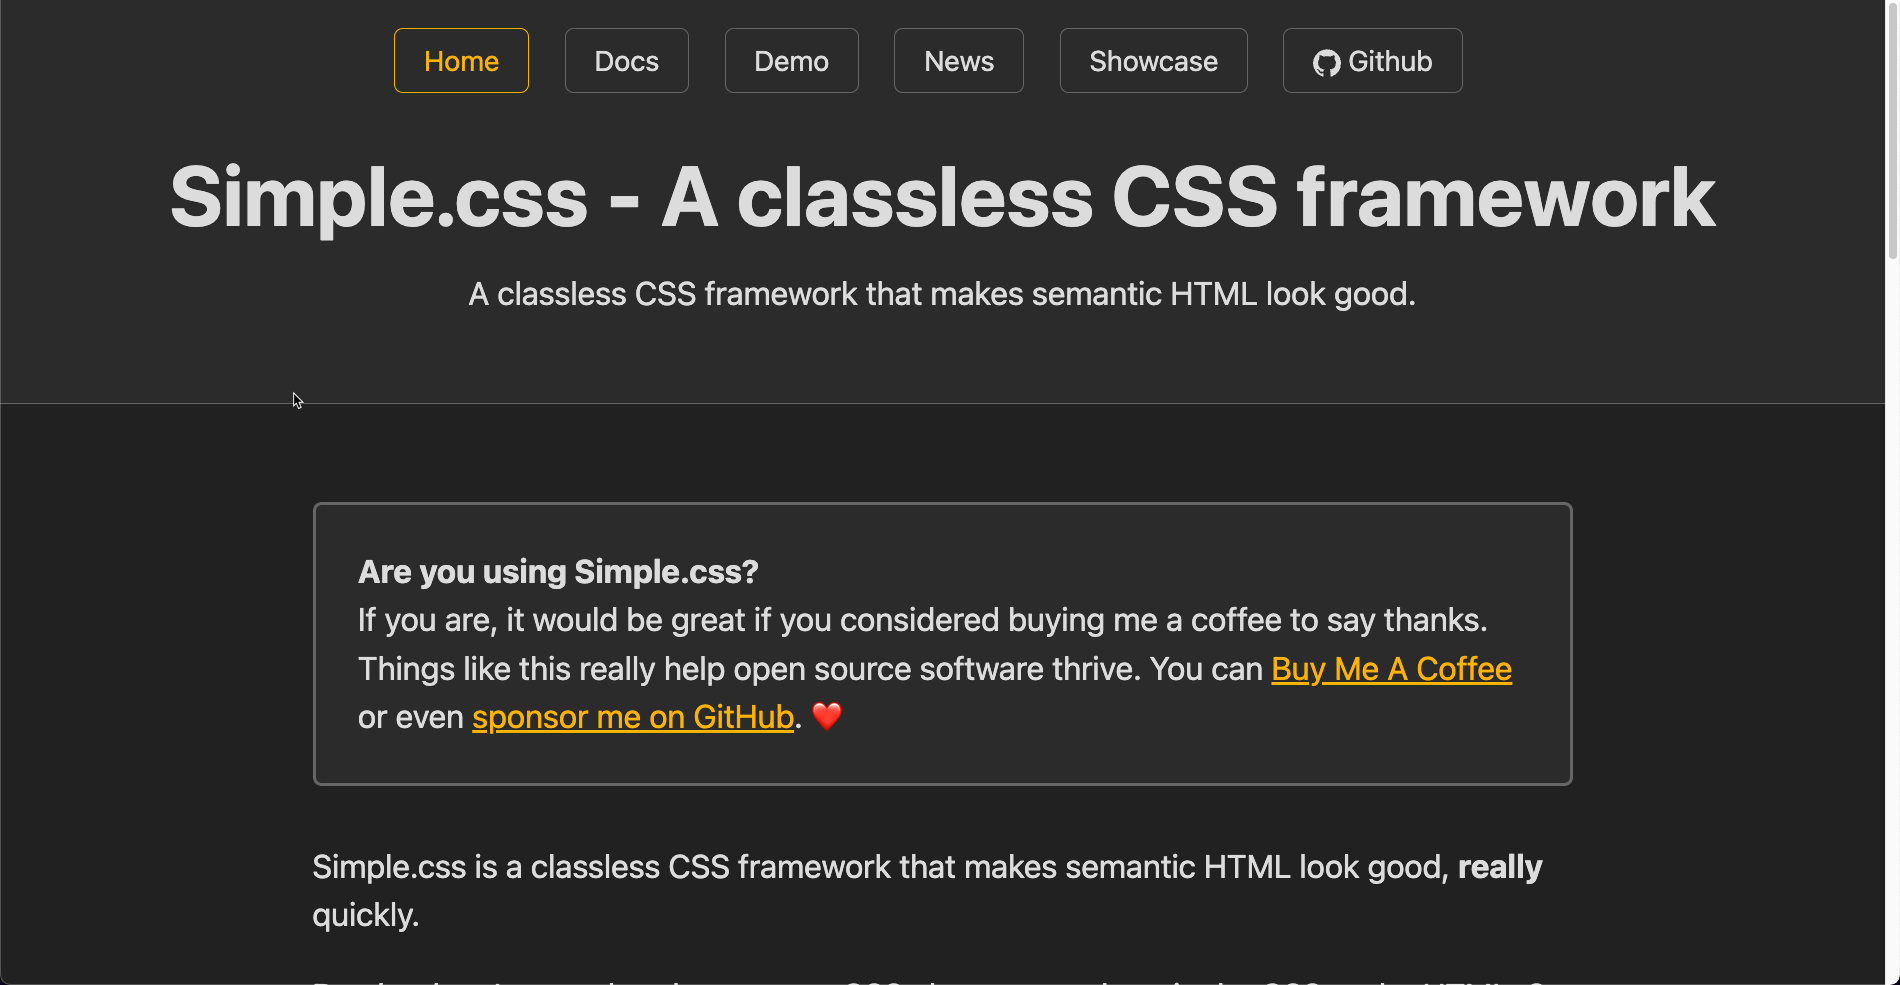Image resolution: width=1900 pixels, height=985 pixels.
Task: Open the Home navigation button
Action: [x=461, y=61]
